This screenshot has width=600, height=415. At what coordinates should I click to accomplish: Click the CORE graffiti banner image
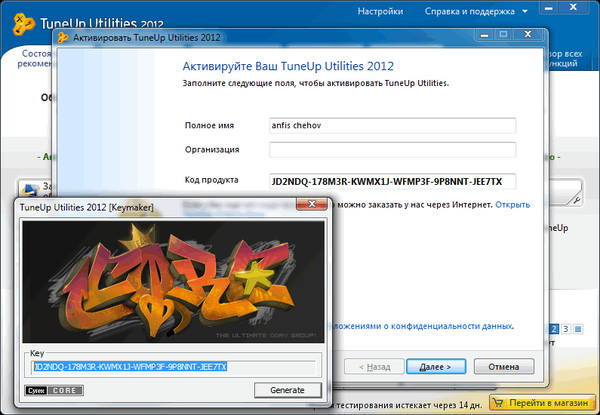(173, 282)
